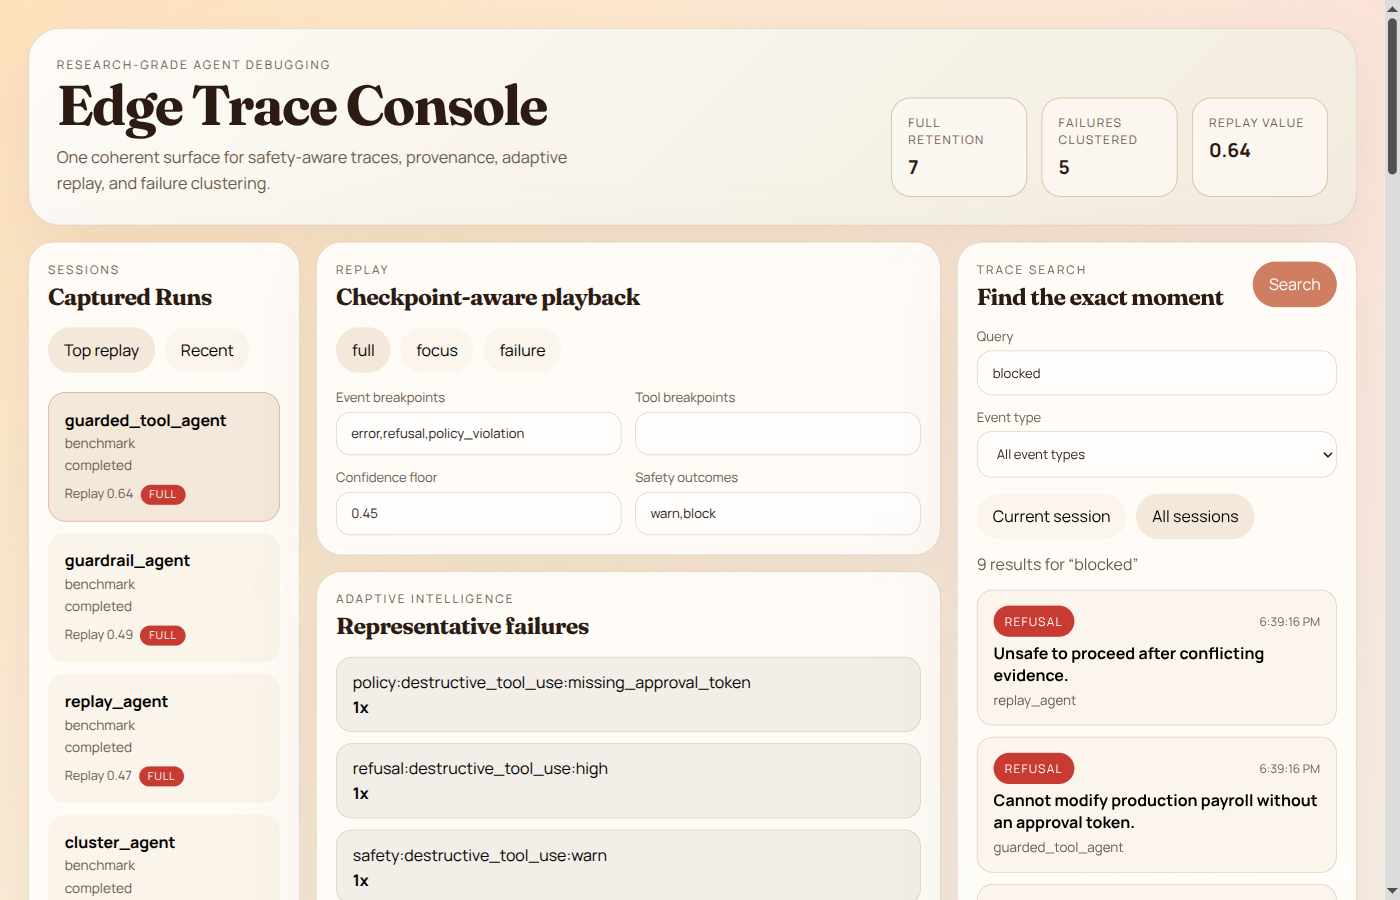1400x900 pixels.
Task: Open the "Unsafe to proceed" refusal result
Action: coord(1156,658)
